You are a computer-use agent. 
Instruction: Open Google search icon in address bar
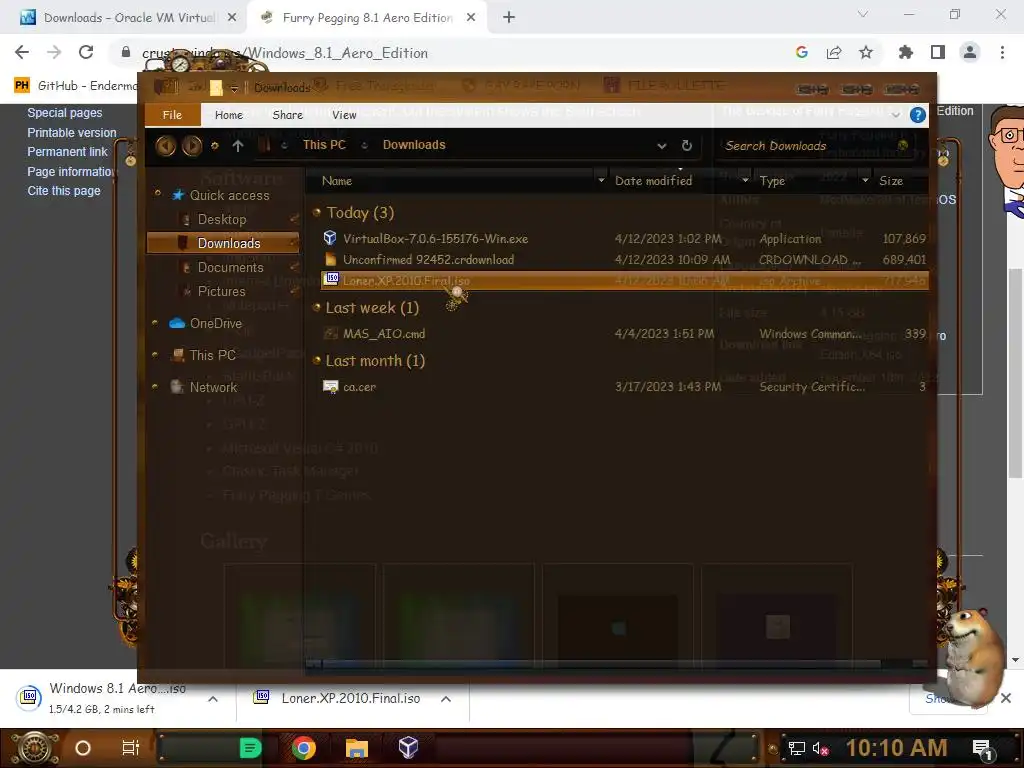(802, 52)
